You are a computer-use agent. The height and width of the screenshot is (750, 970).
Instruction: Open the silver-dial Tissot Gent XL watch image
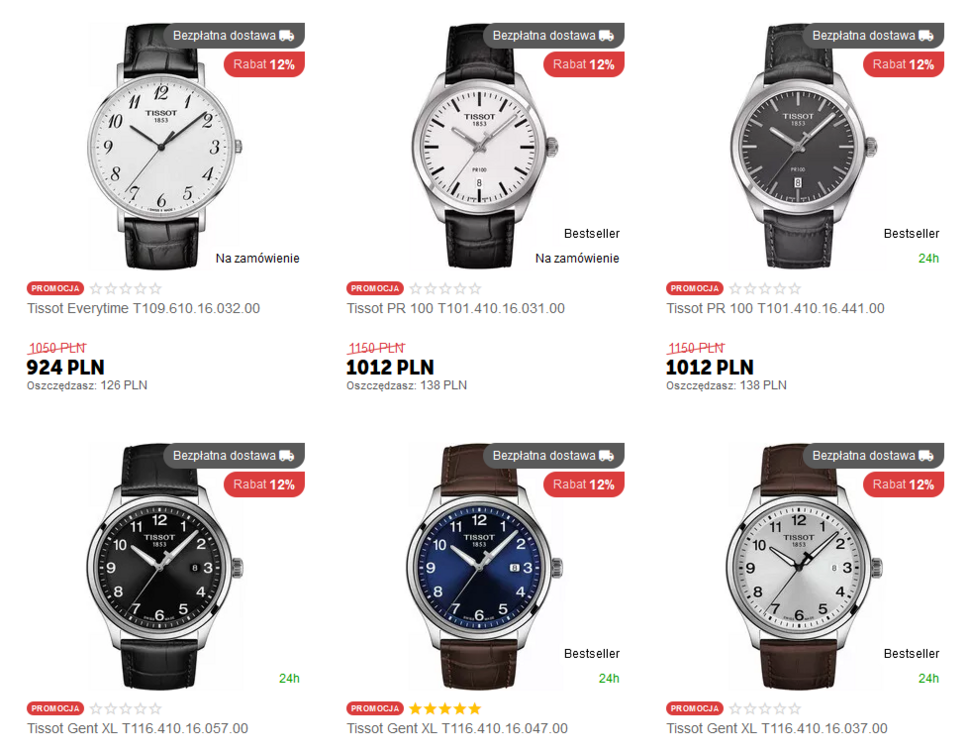click(804, 567)
